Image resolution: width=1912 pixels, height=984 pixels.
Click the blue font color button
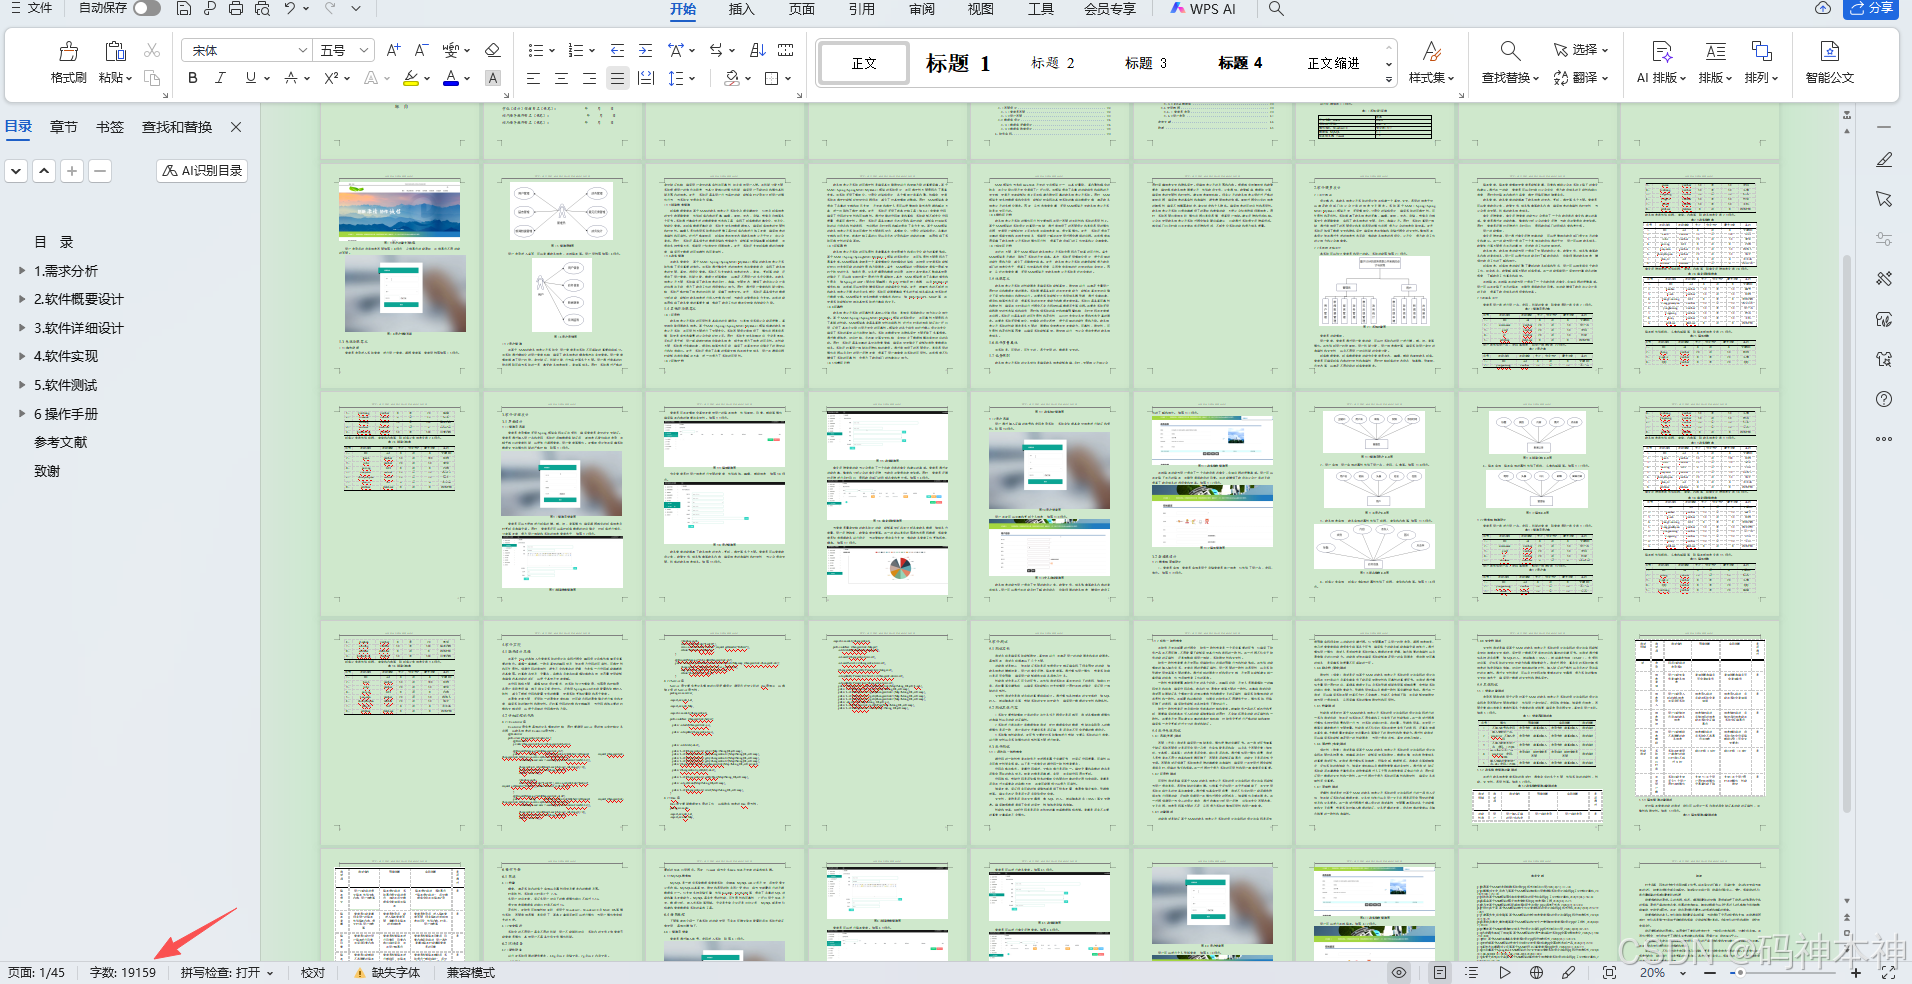(451, 78)
